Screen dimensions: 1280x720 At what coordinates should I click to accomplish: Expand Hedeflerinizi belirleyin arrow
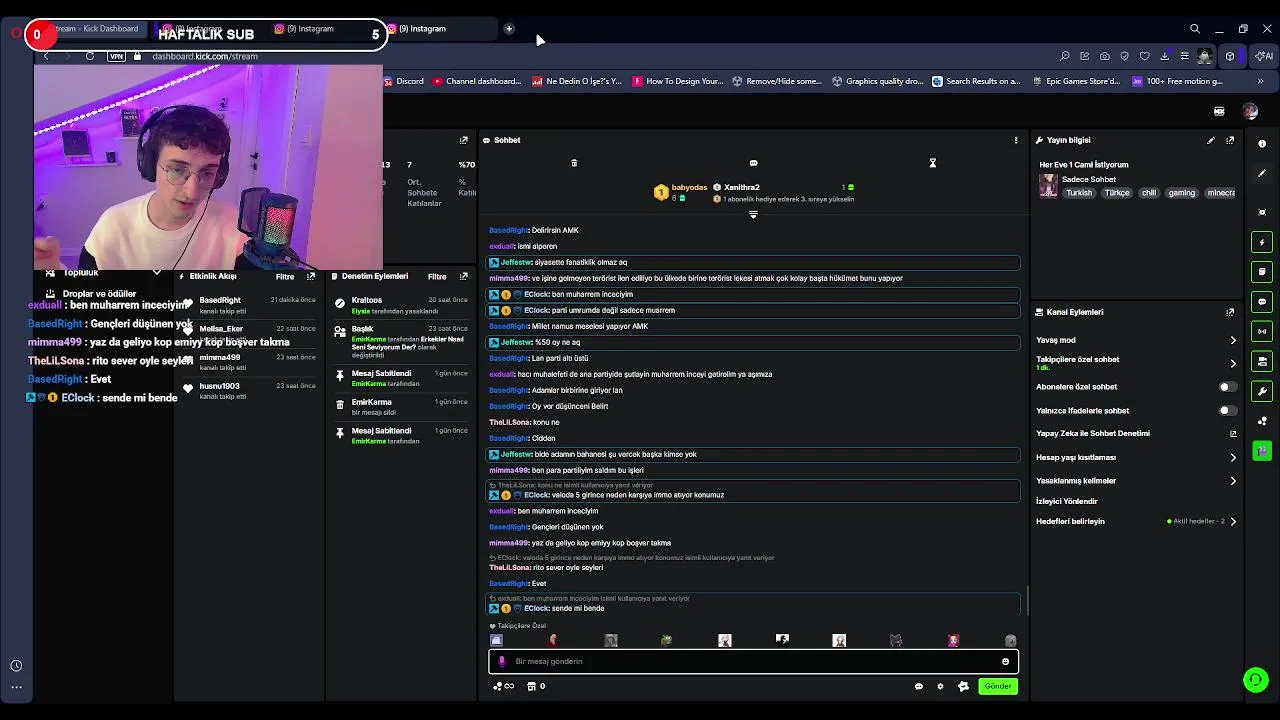(1232, 521)
